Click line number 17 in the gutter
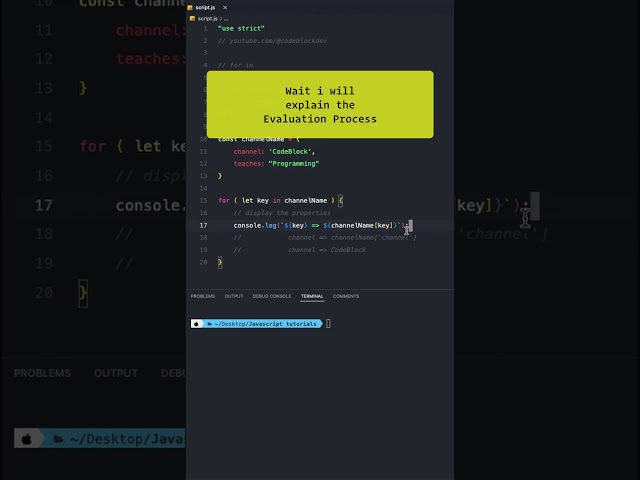Viewport: 640px width, 480px height. pyautogui.click(x=203, y=225)
